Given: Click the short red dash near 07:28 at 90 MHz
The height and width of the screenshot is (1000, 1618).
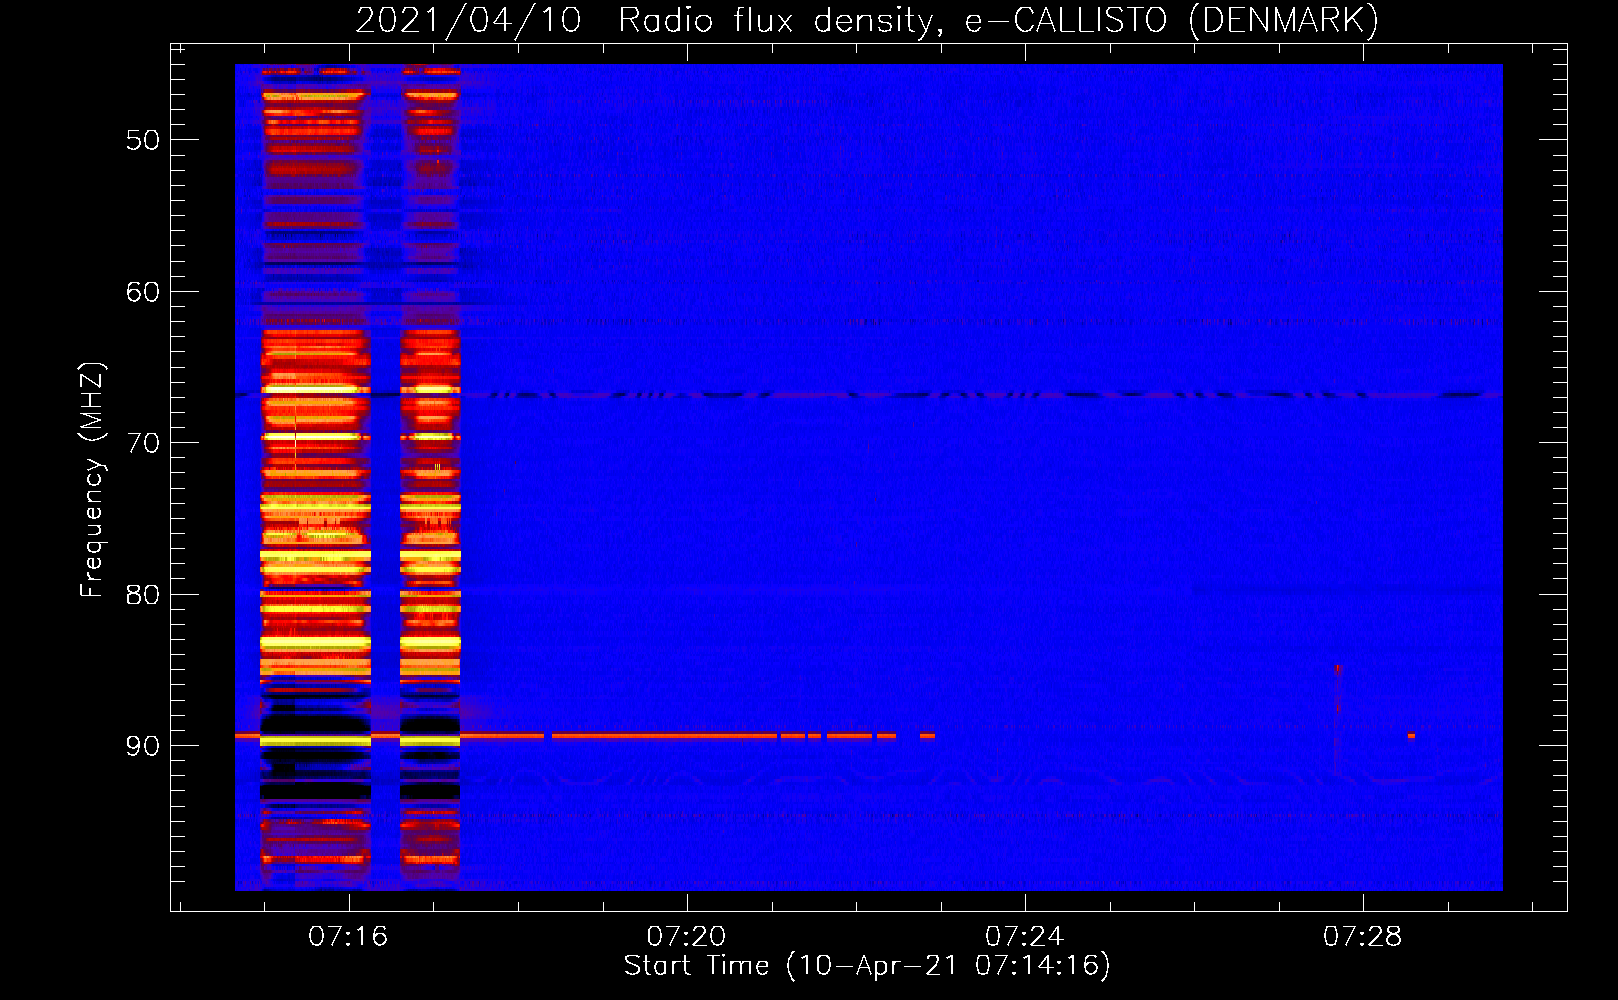Looking at the screenshot, I should (1411, 736).
